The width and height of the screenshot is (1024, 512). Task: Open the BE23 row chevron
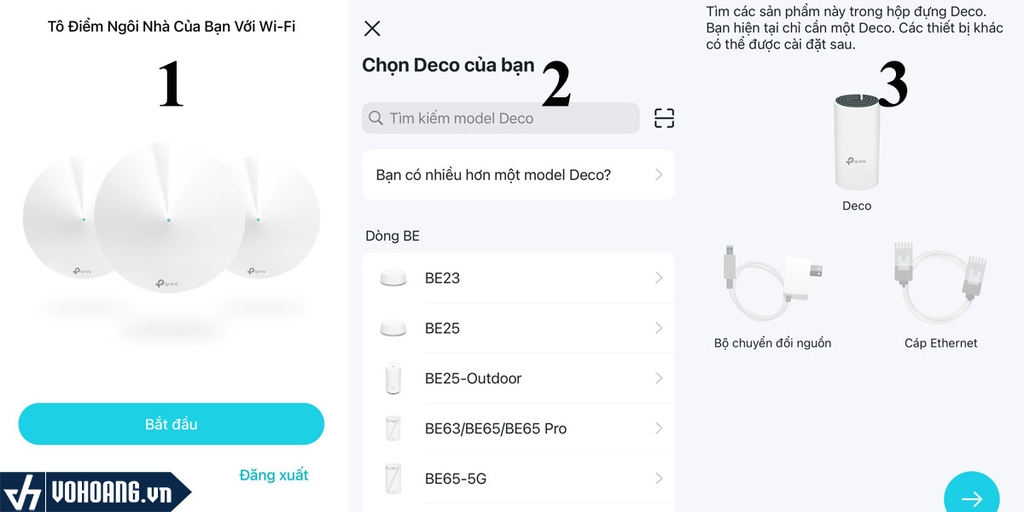658,278
